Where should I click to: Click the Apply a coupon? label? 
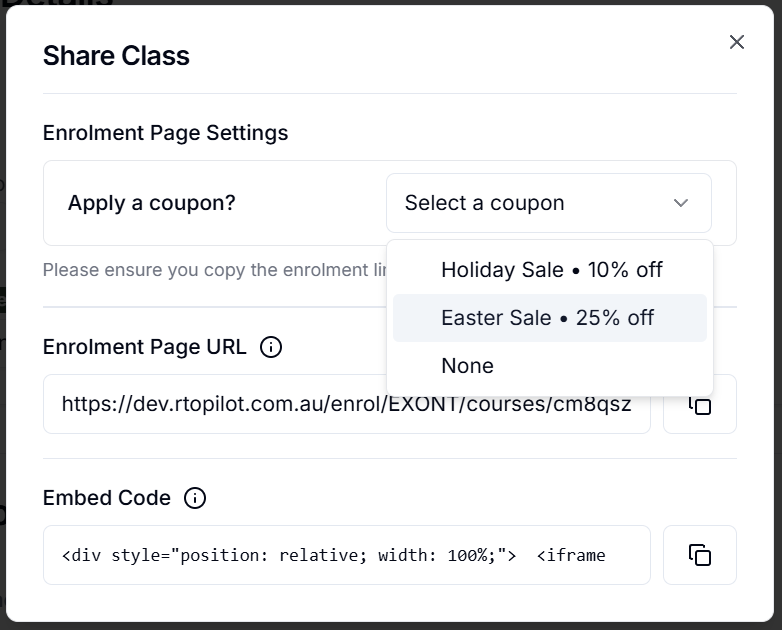click(x=152, y=203)
